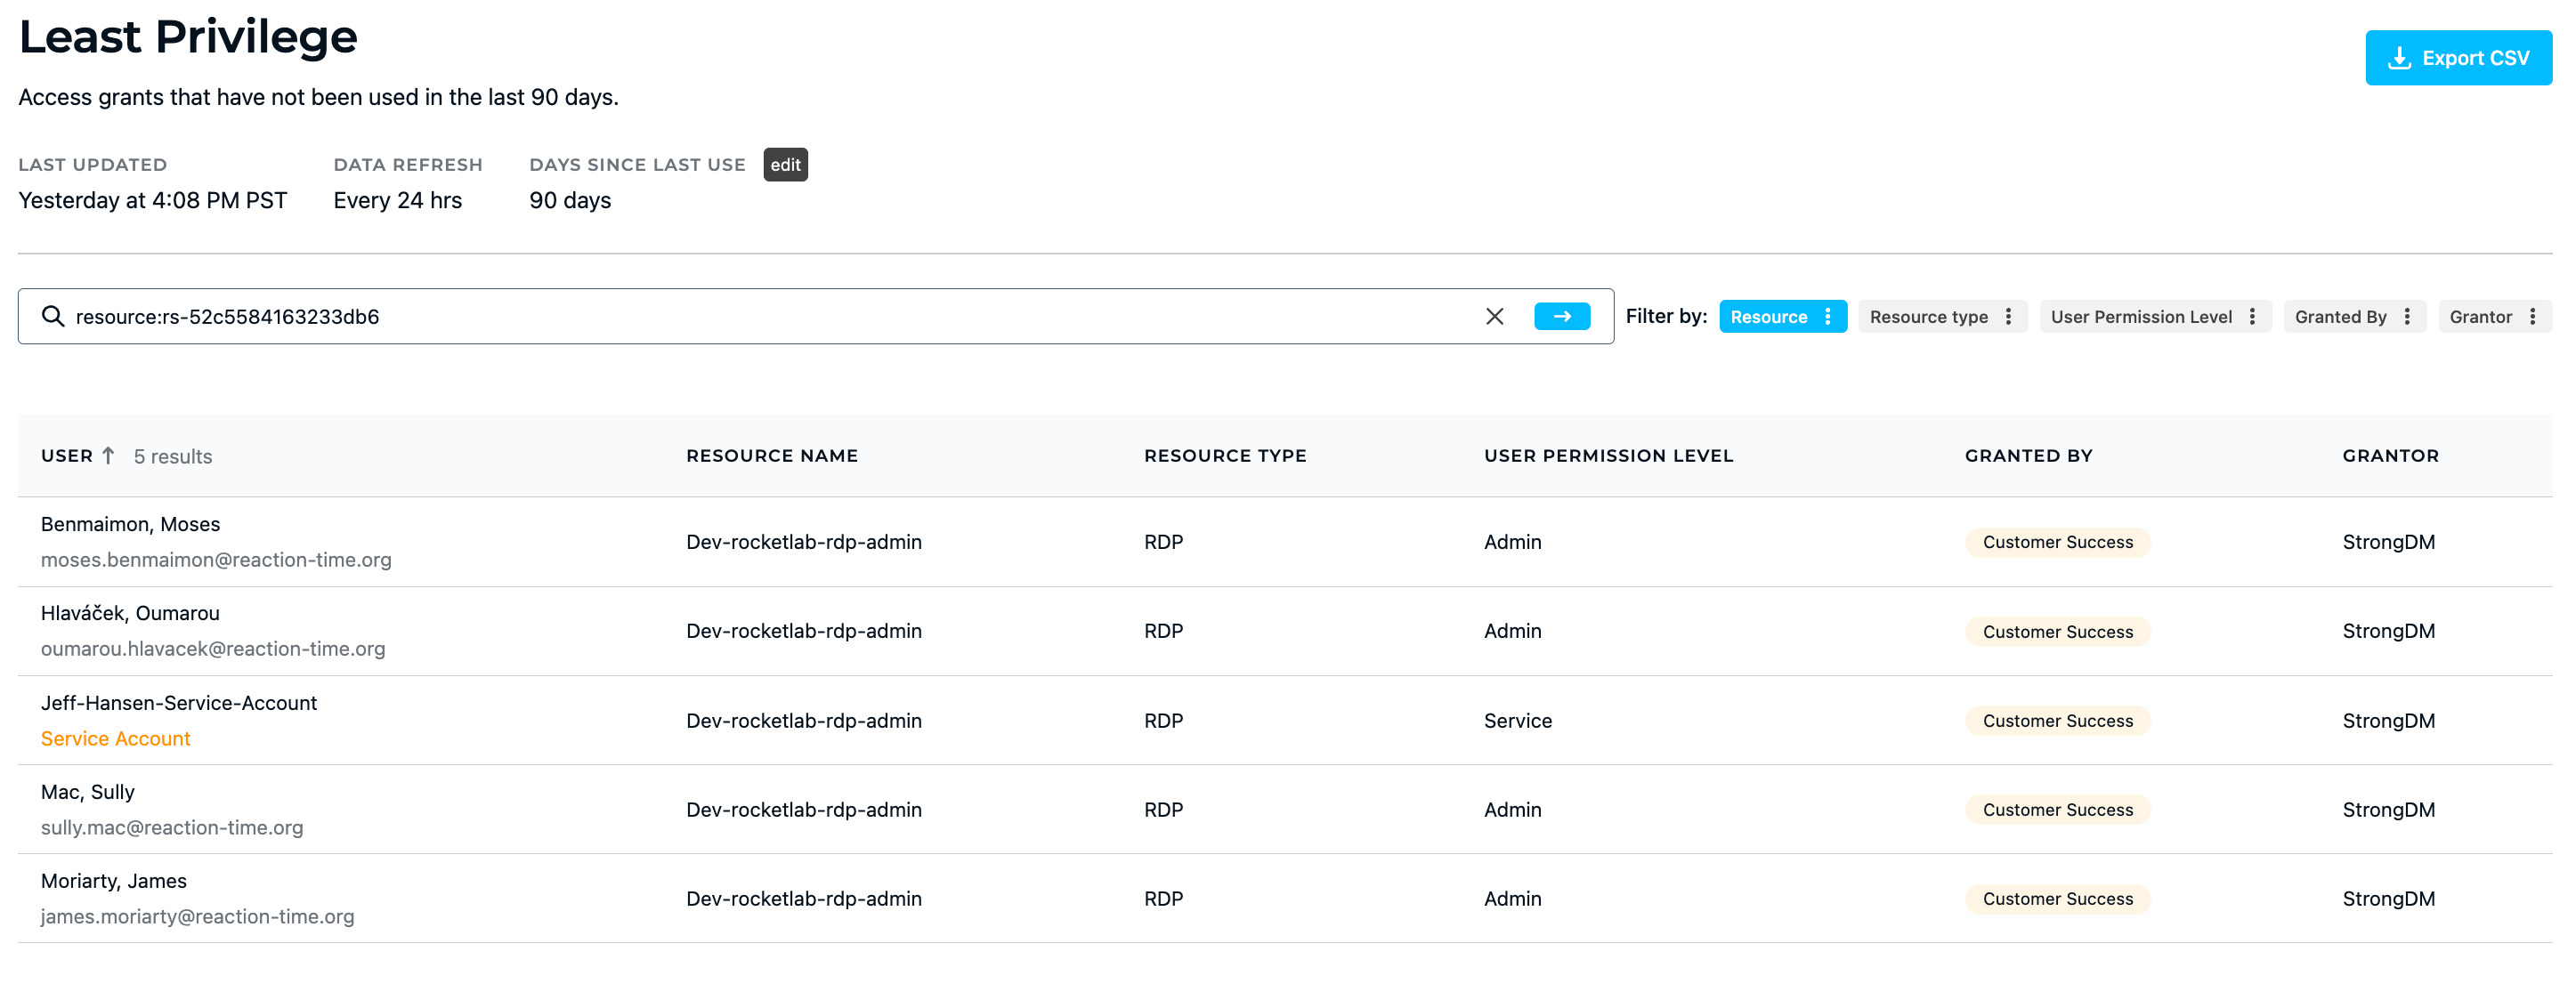Select the Benmaimon, Moses user row
Viewport: 2576px width, 1000px height.
click(x=130, y=525)
